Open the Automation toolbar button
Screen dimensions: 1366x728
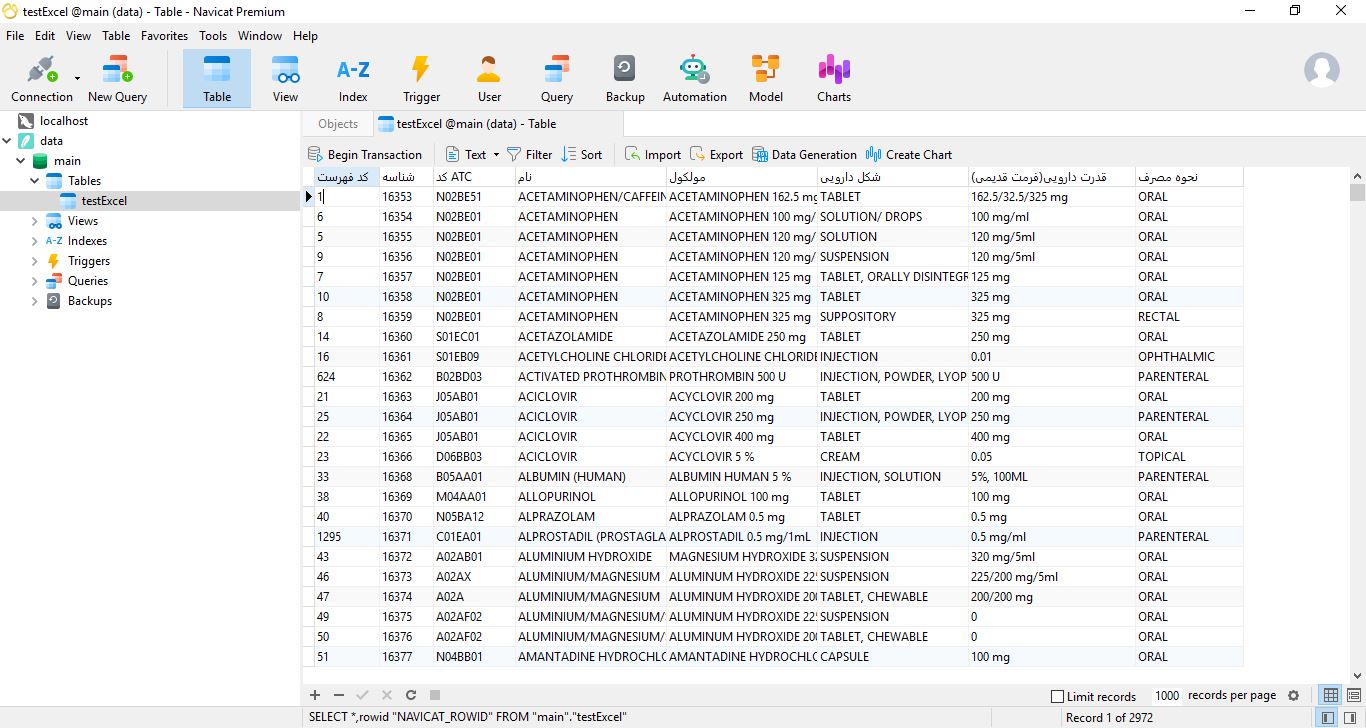pos(694,79)
